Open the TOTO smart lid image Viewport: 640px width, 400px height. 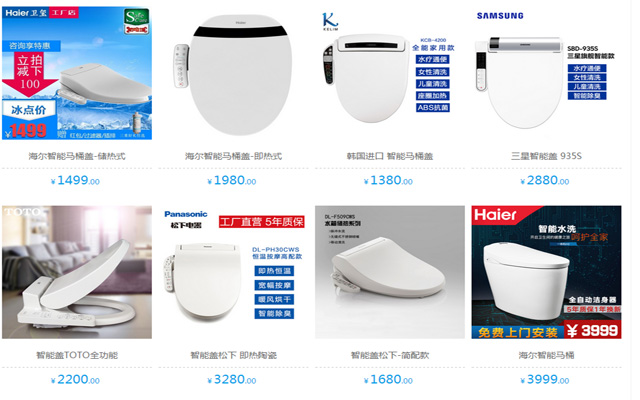(x=77, y=272)
